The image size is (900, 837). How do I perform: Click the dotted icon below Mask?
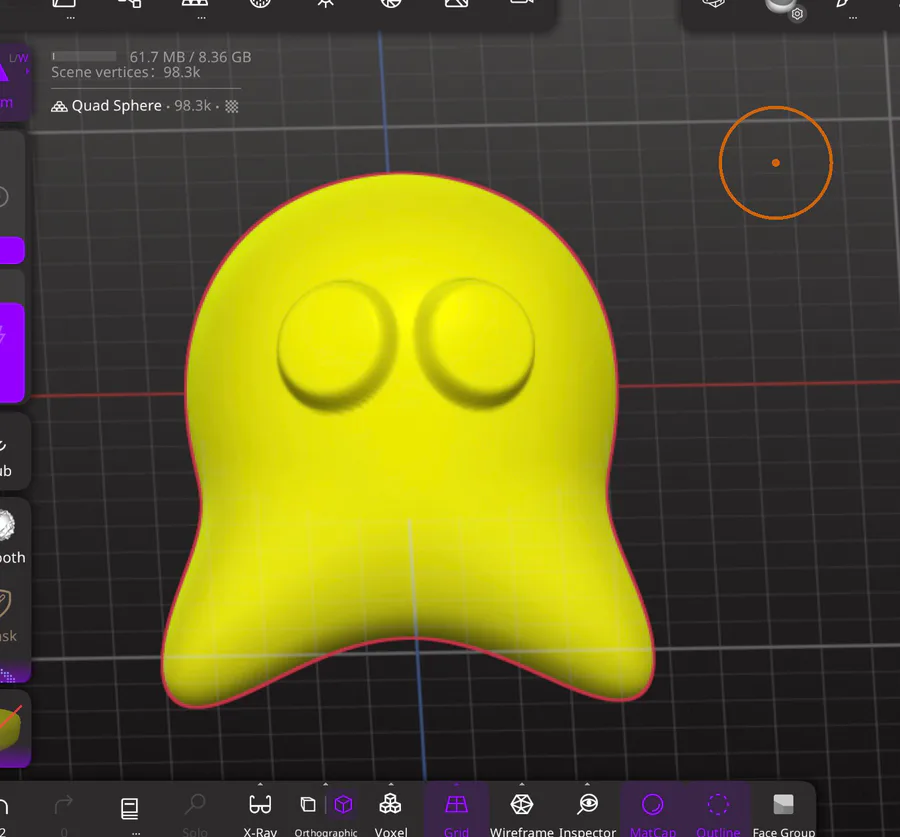[7, 675]
